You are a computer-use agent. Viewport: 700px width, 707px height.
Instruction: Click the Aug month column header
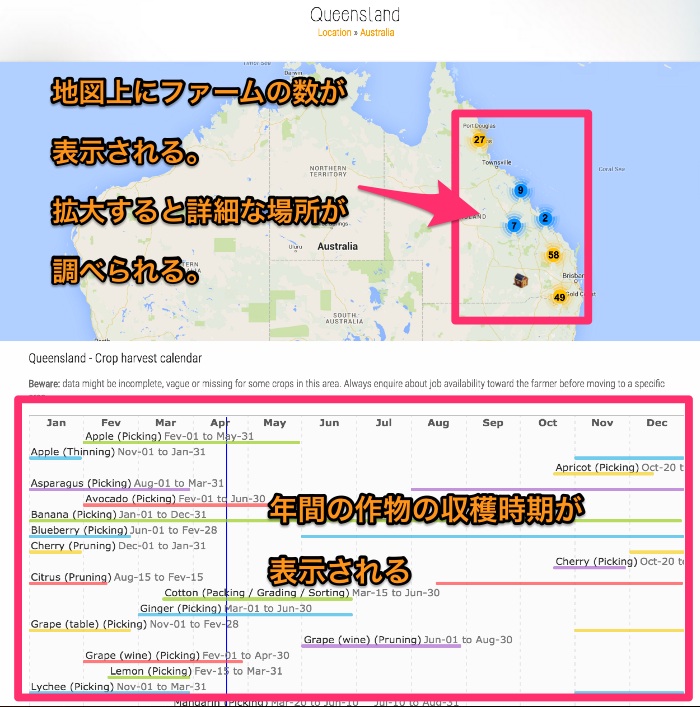438,423
